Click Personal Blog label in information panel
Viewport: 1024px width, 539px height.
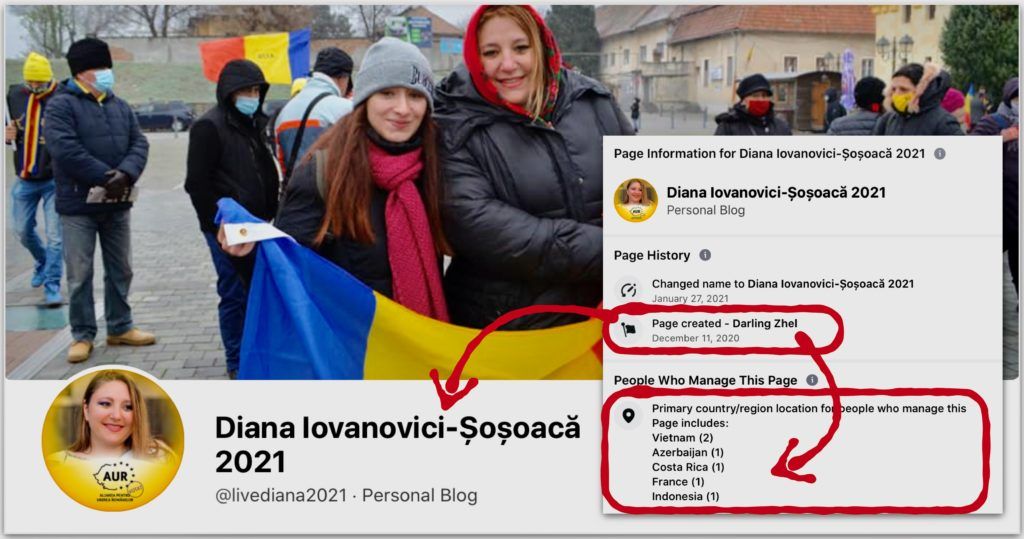click(x=705, y=210)
